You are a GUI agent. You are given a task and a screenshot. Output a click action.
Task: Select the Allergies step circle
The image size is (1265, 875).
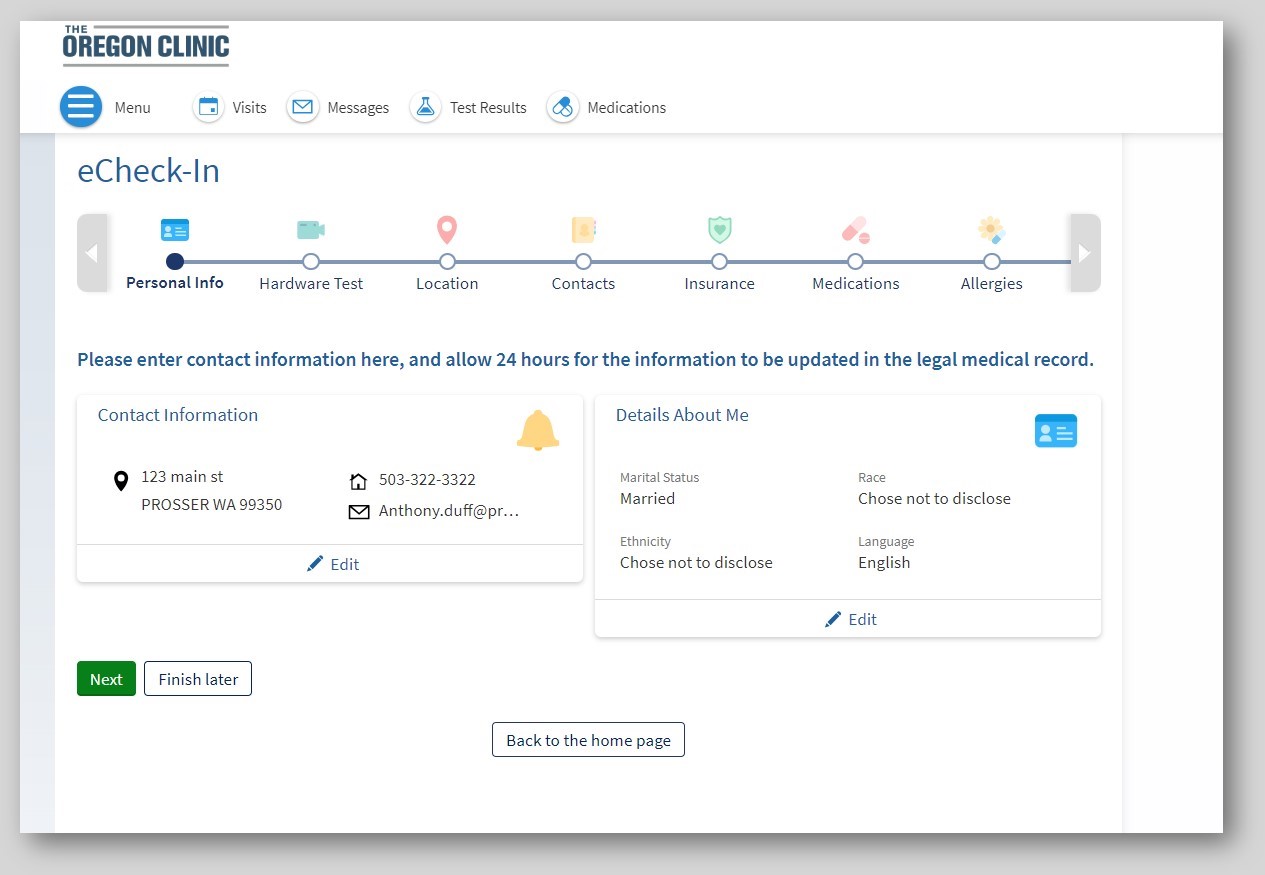pyautogui.click(x=991, y=262)
